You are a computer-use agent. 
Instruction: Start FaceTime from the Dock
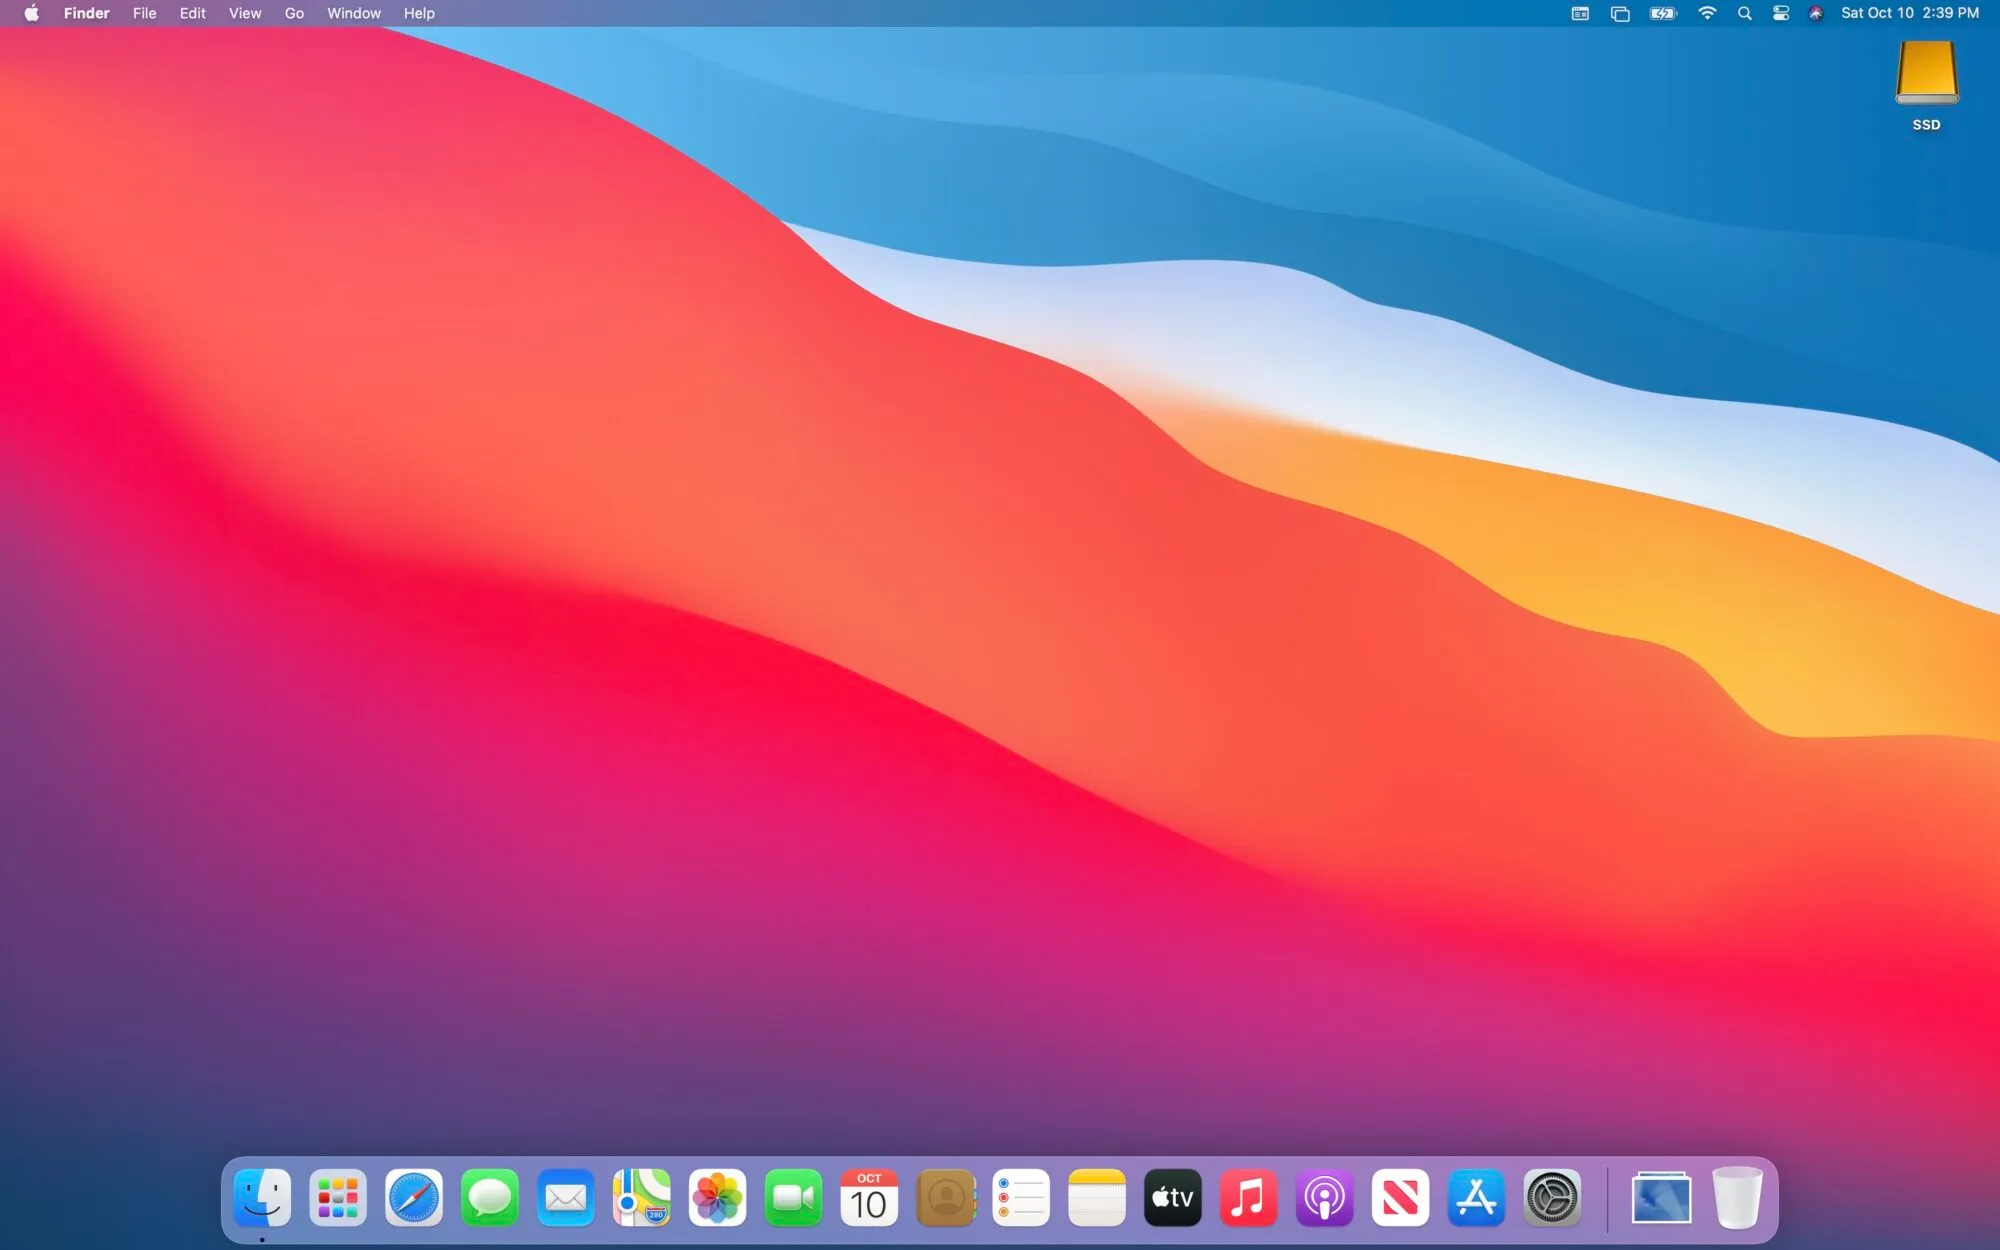[x=794, y=1197]
